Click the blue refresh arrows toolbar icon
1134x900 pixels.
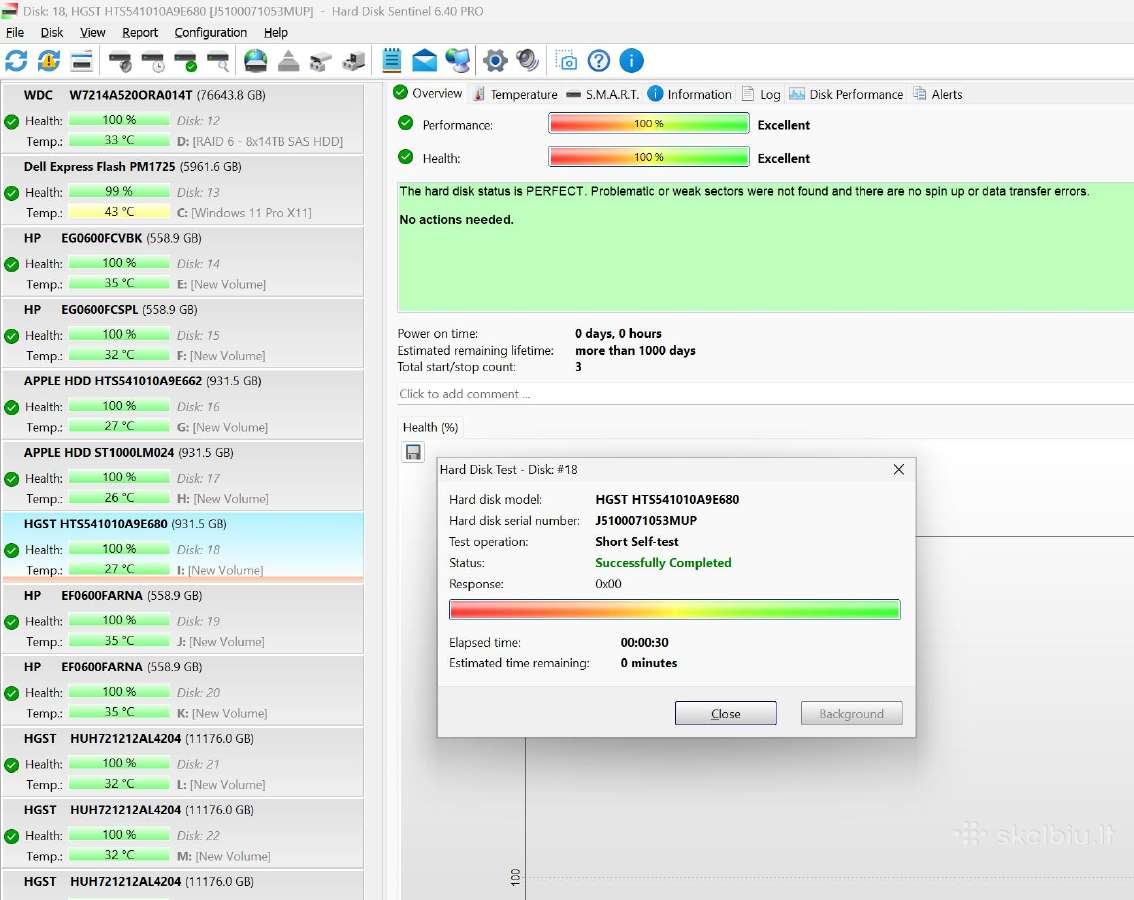(x=16, y=61)
